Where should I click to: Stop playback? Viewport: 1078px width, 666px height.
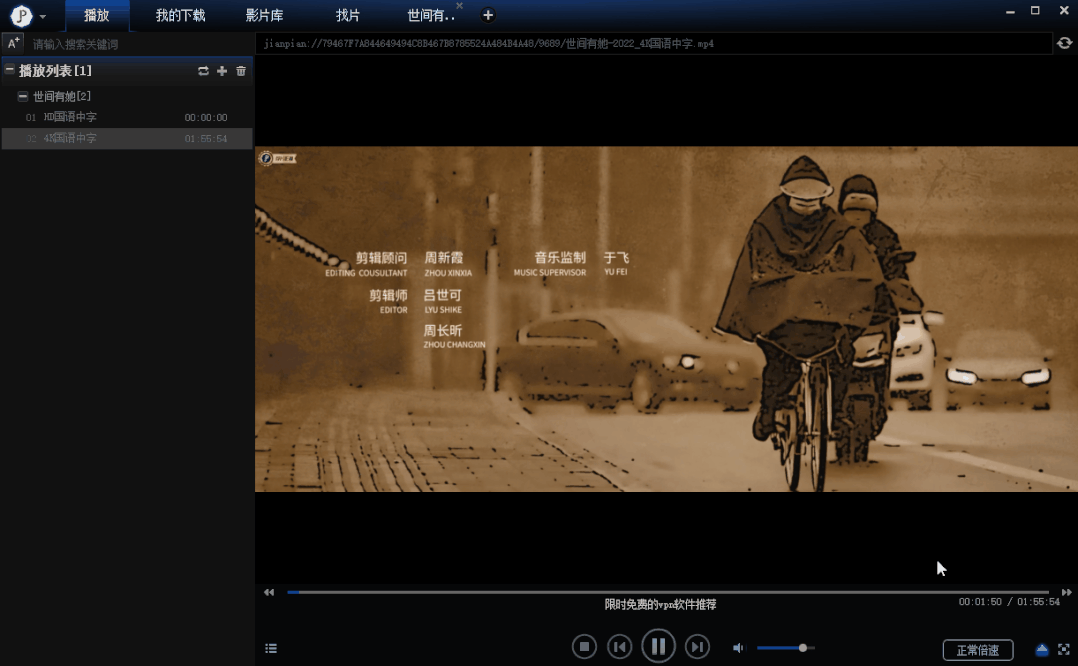[x=584, y=647]
